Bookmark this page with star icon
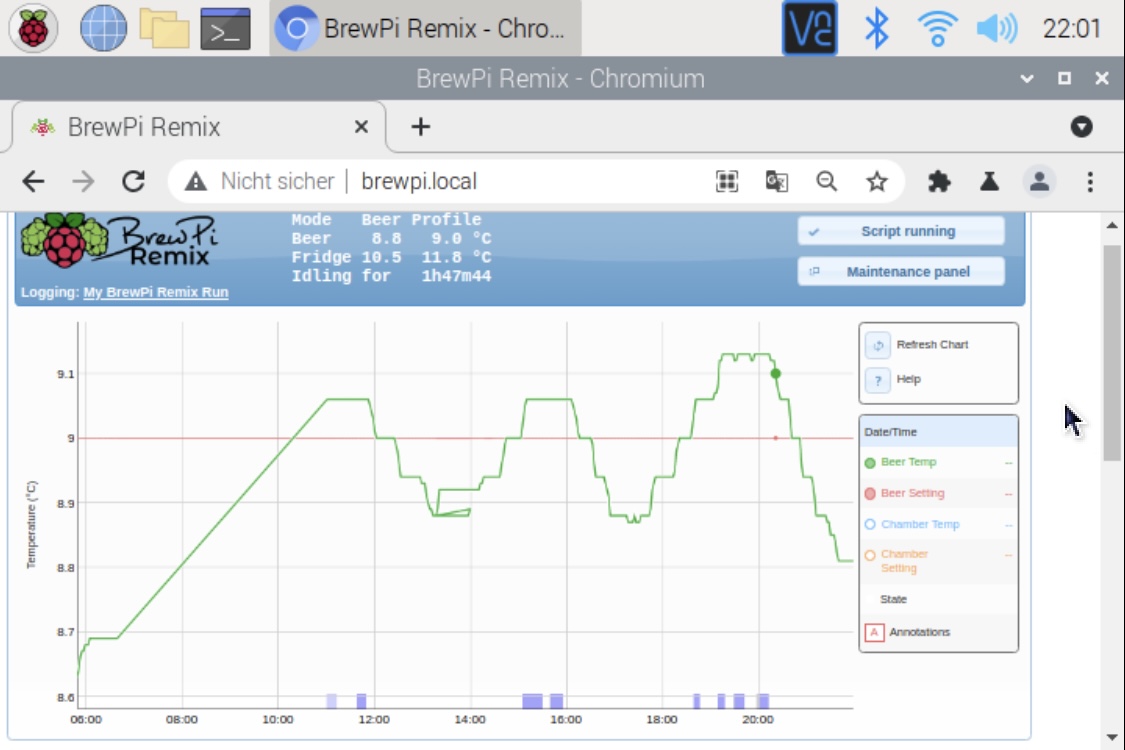 [877, 181]
